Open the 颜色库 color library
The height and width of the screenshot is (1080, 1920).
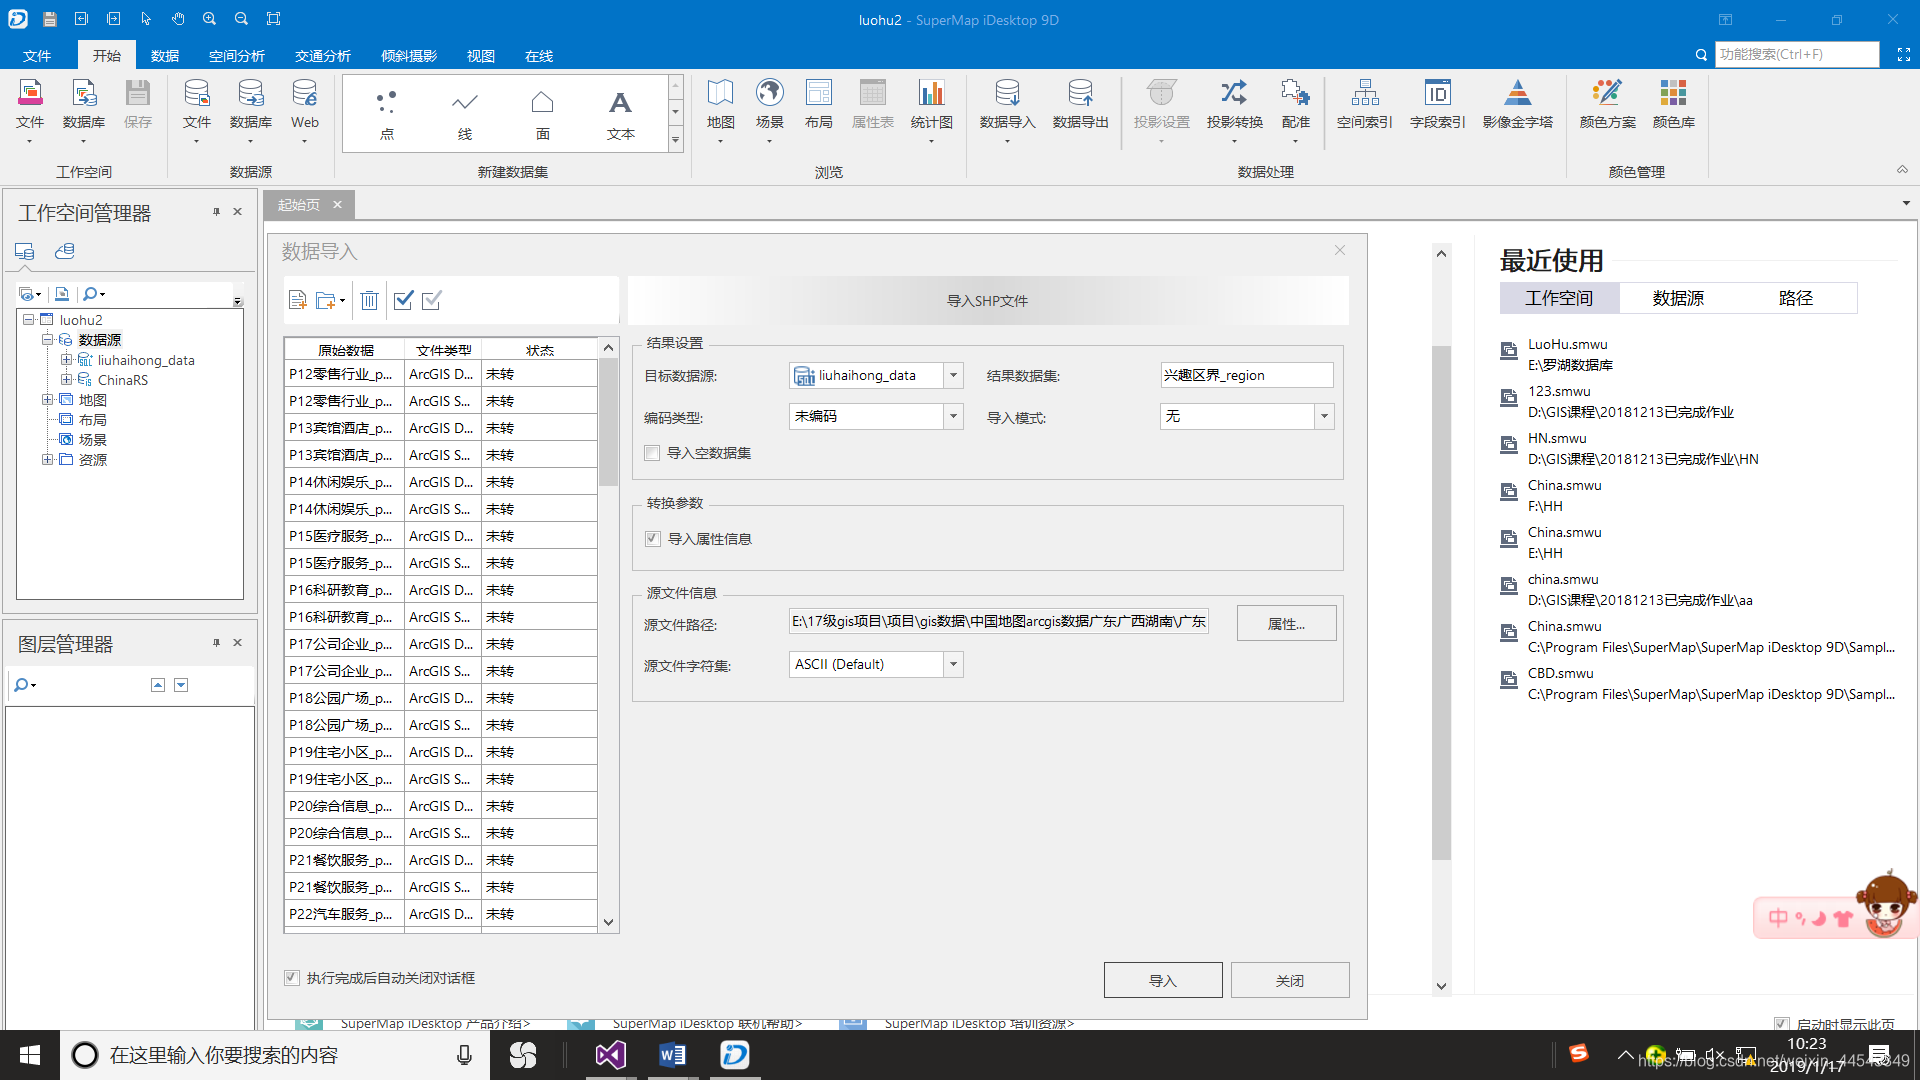[1673, 105]
